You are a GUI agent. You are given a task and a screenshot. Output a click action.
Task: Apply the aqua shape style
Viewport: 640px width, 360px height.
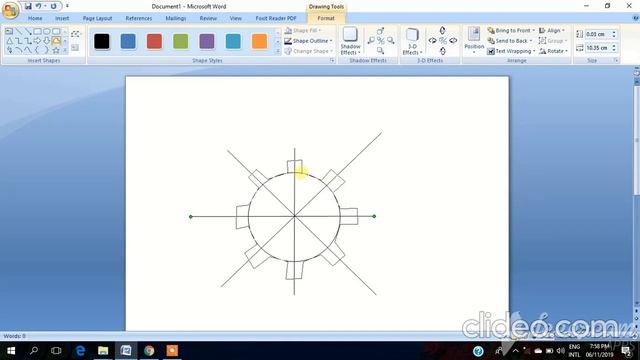tap(233, 41)
